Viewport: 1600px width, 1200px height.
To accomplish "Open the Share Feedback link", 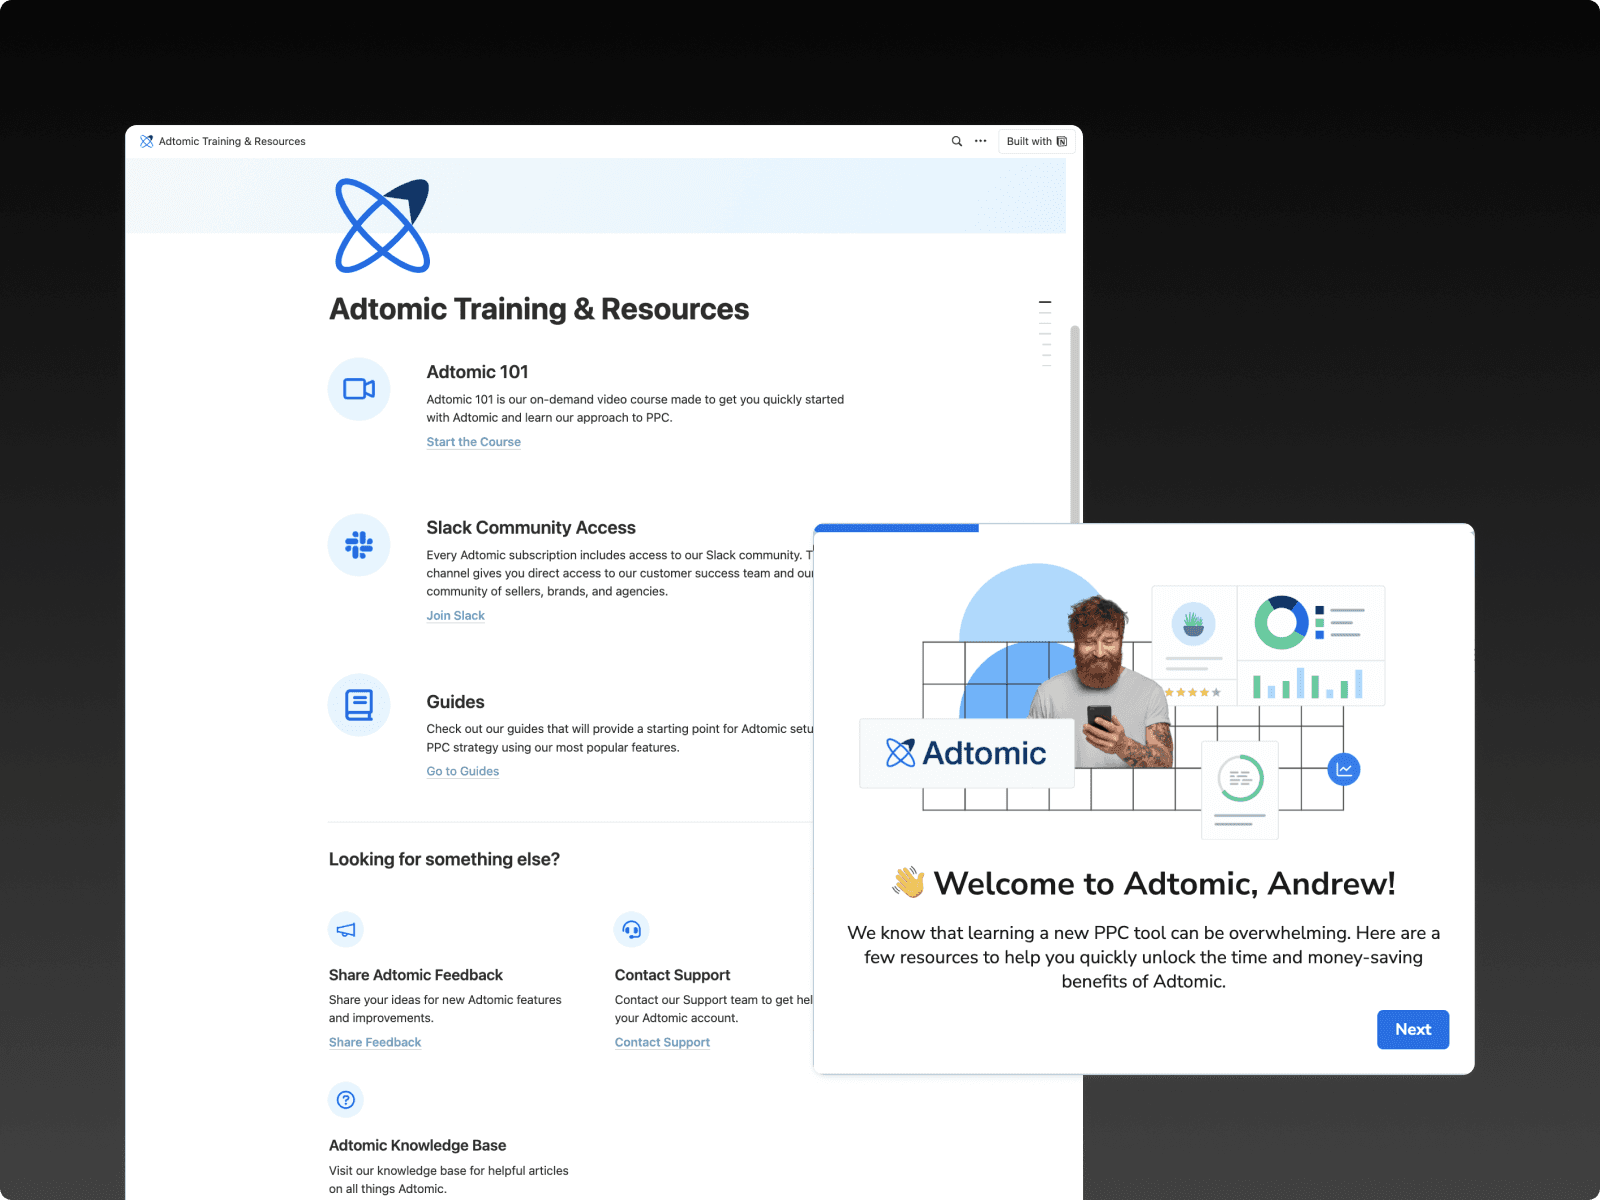I will (375, 1043).
